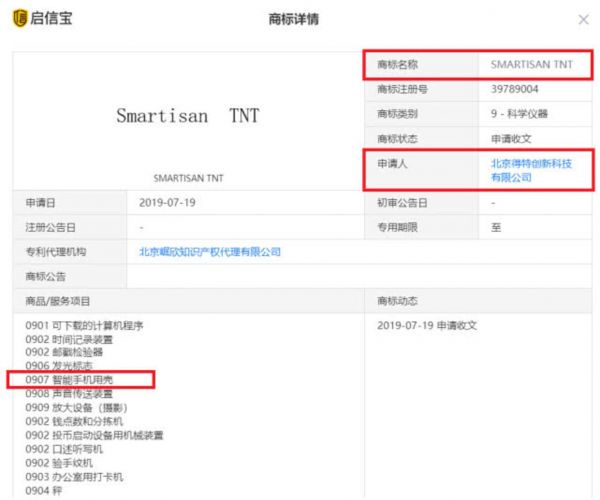Select item 0904 秤
The width and height of the screenshot is (600, 500).
coord(43,490)
